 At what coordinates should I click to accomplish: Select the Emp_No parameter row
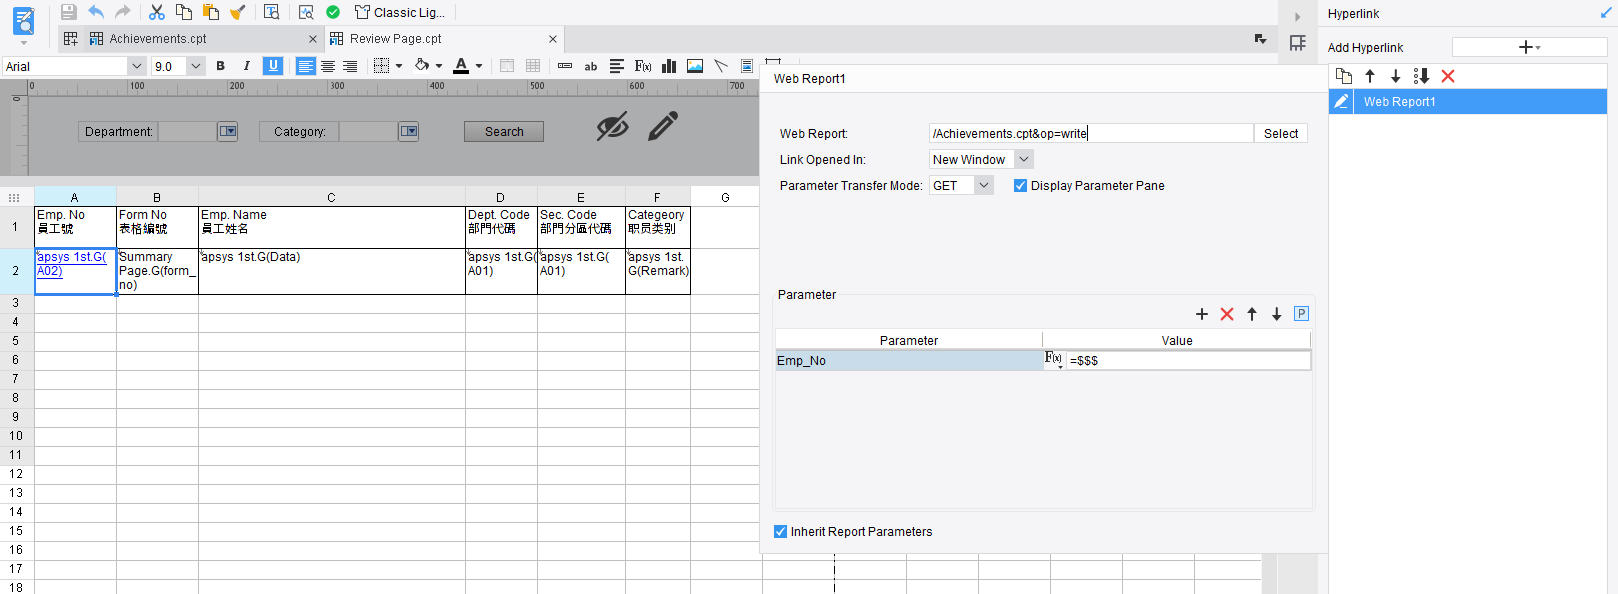tap(908, 360)
